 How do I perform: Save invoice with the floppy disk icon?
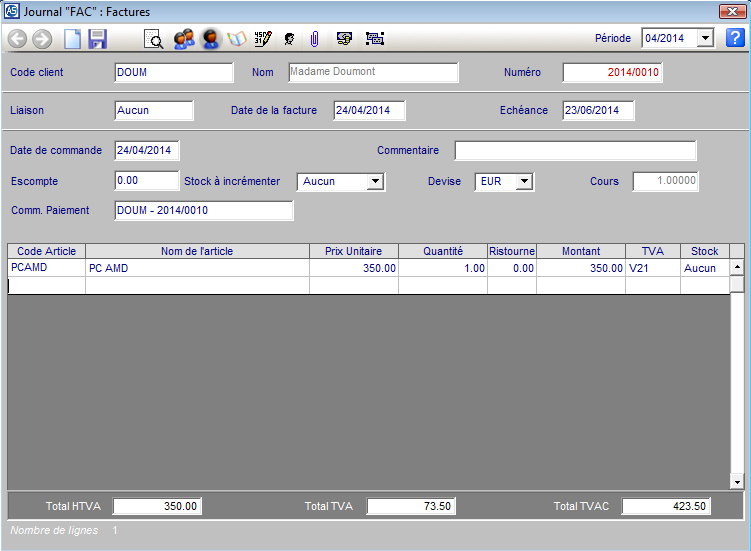tap(97, 39)
